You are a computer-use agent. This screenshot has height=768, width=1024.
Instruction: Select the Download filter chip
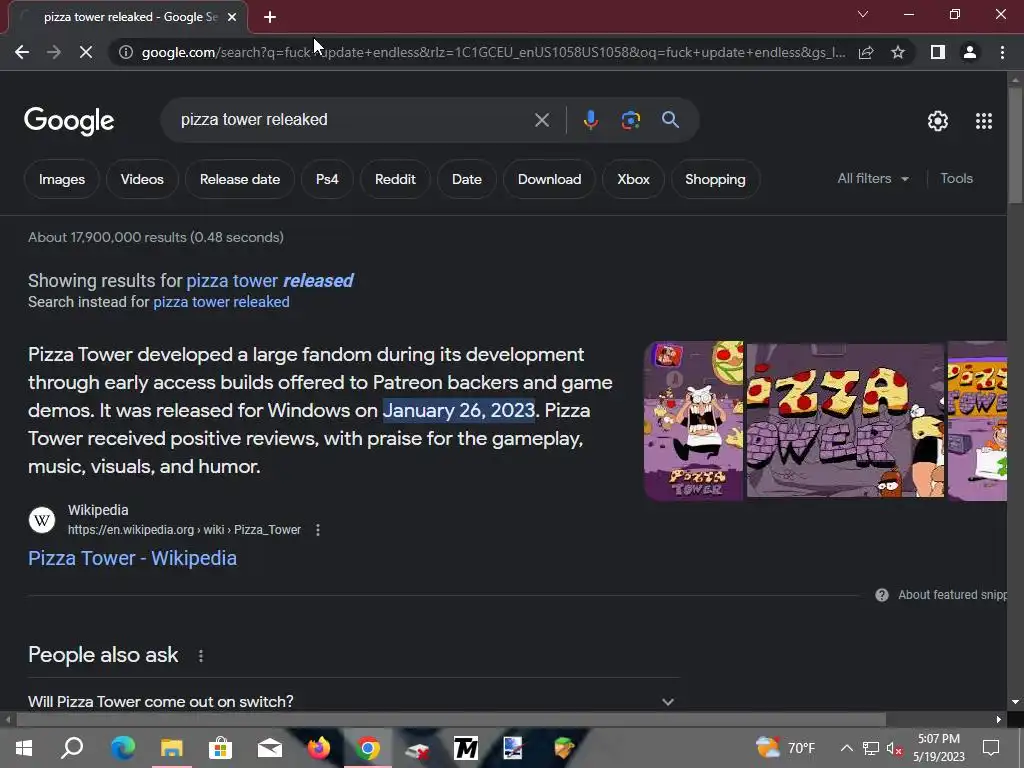click(549, 179)
